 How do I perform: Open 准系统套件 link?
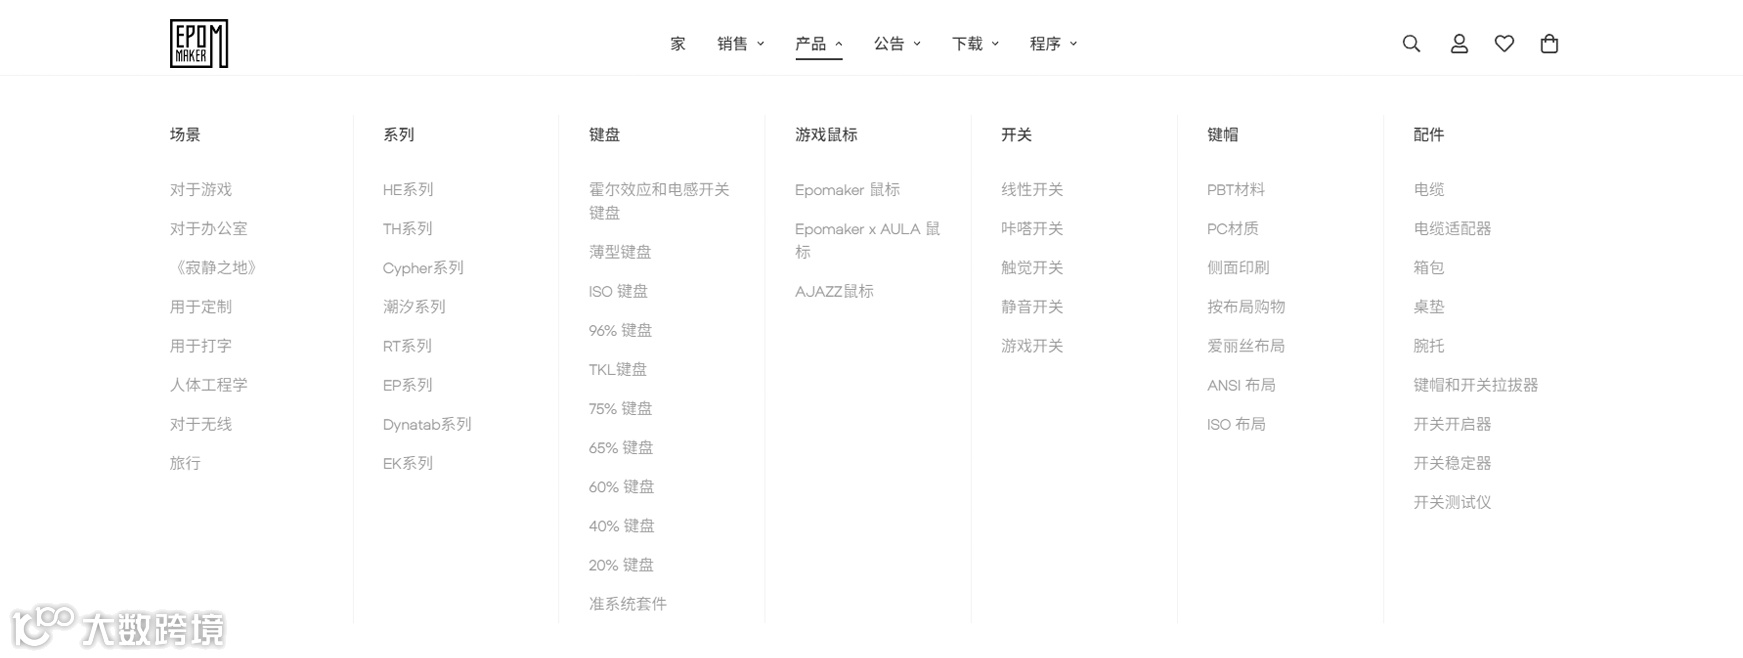tap(627, 603)
